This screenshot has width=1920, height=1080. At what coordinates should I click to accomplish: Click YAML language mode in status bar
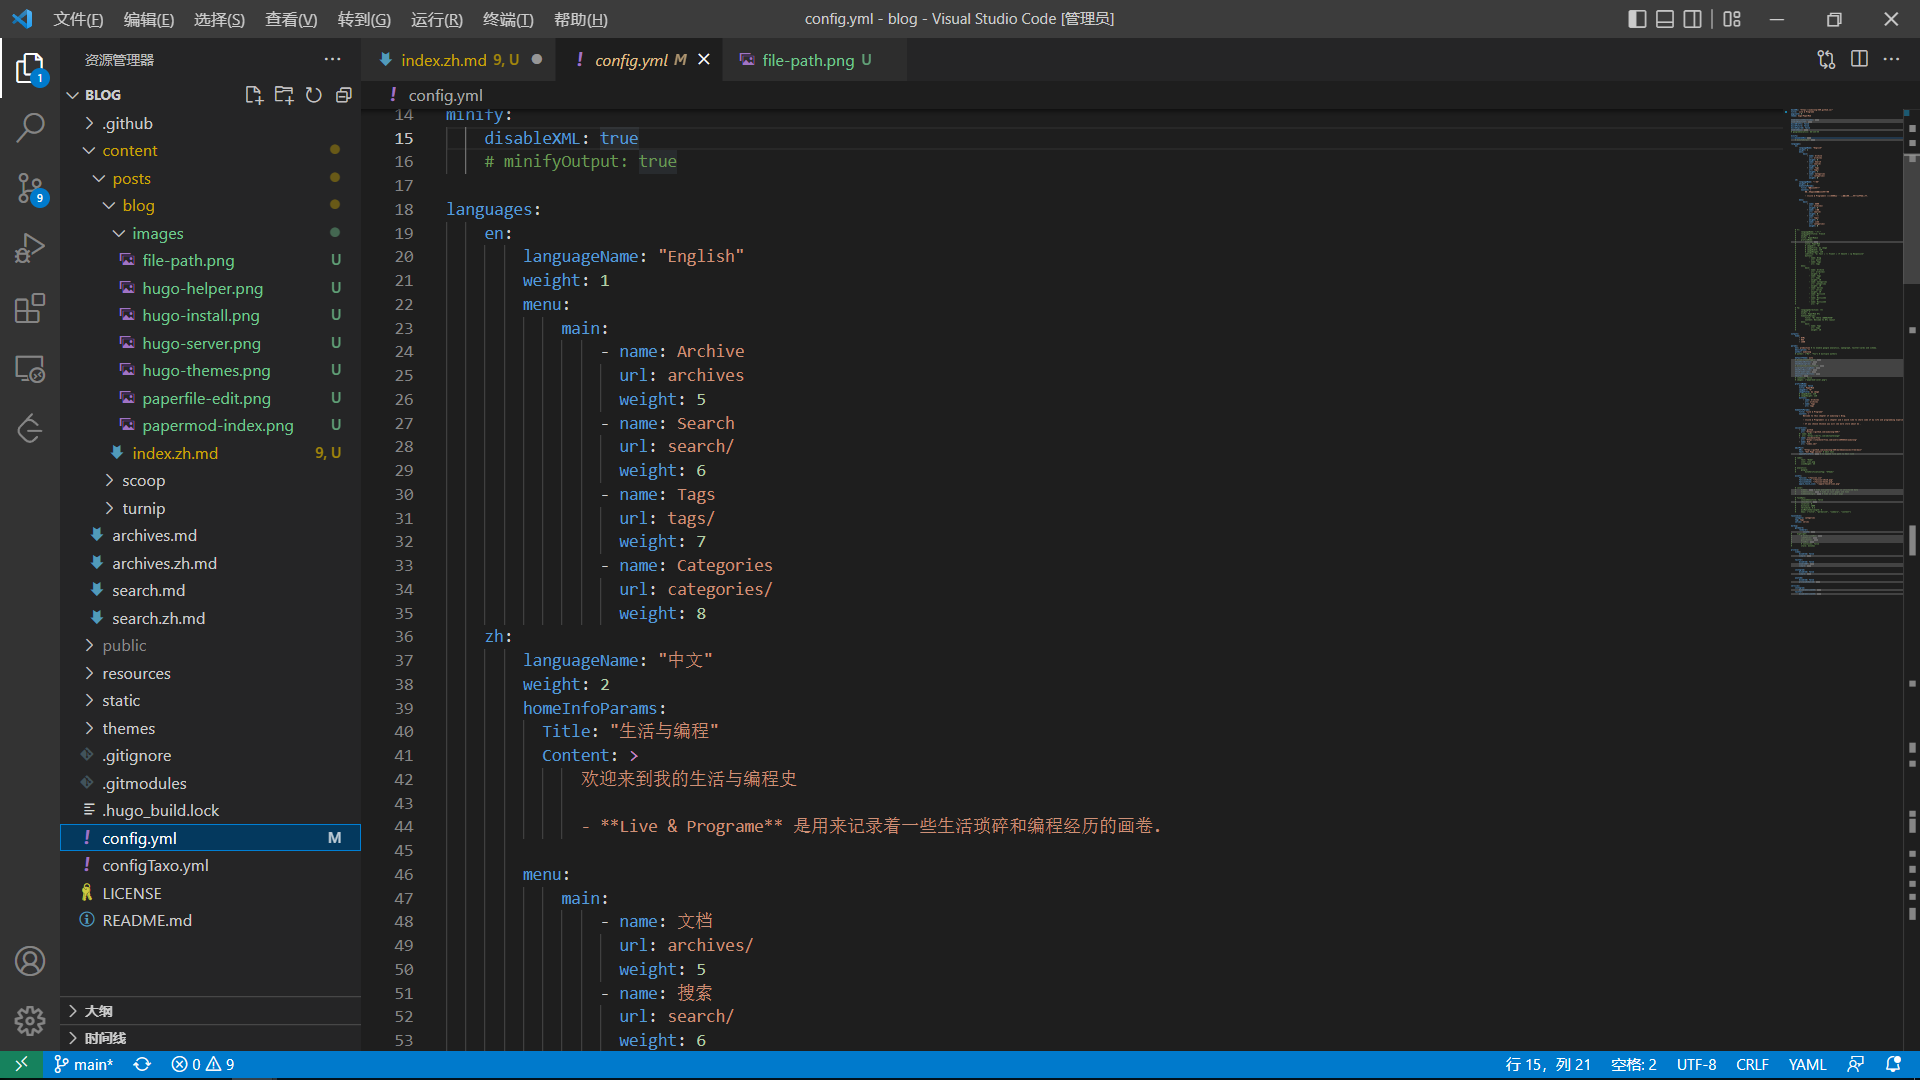click(1806, 1064)
